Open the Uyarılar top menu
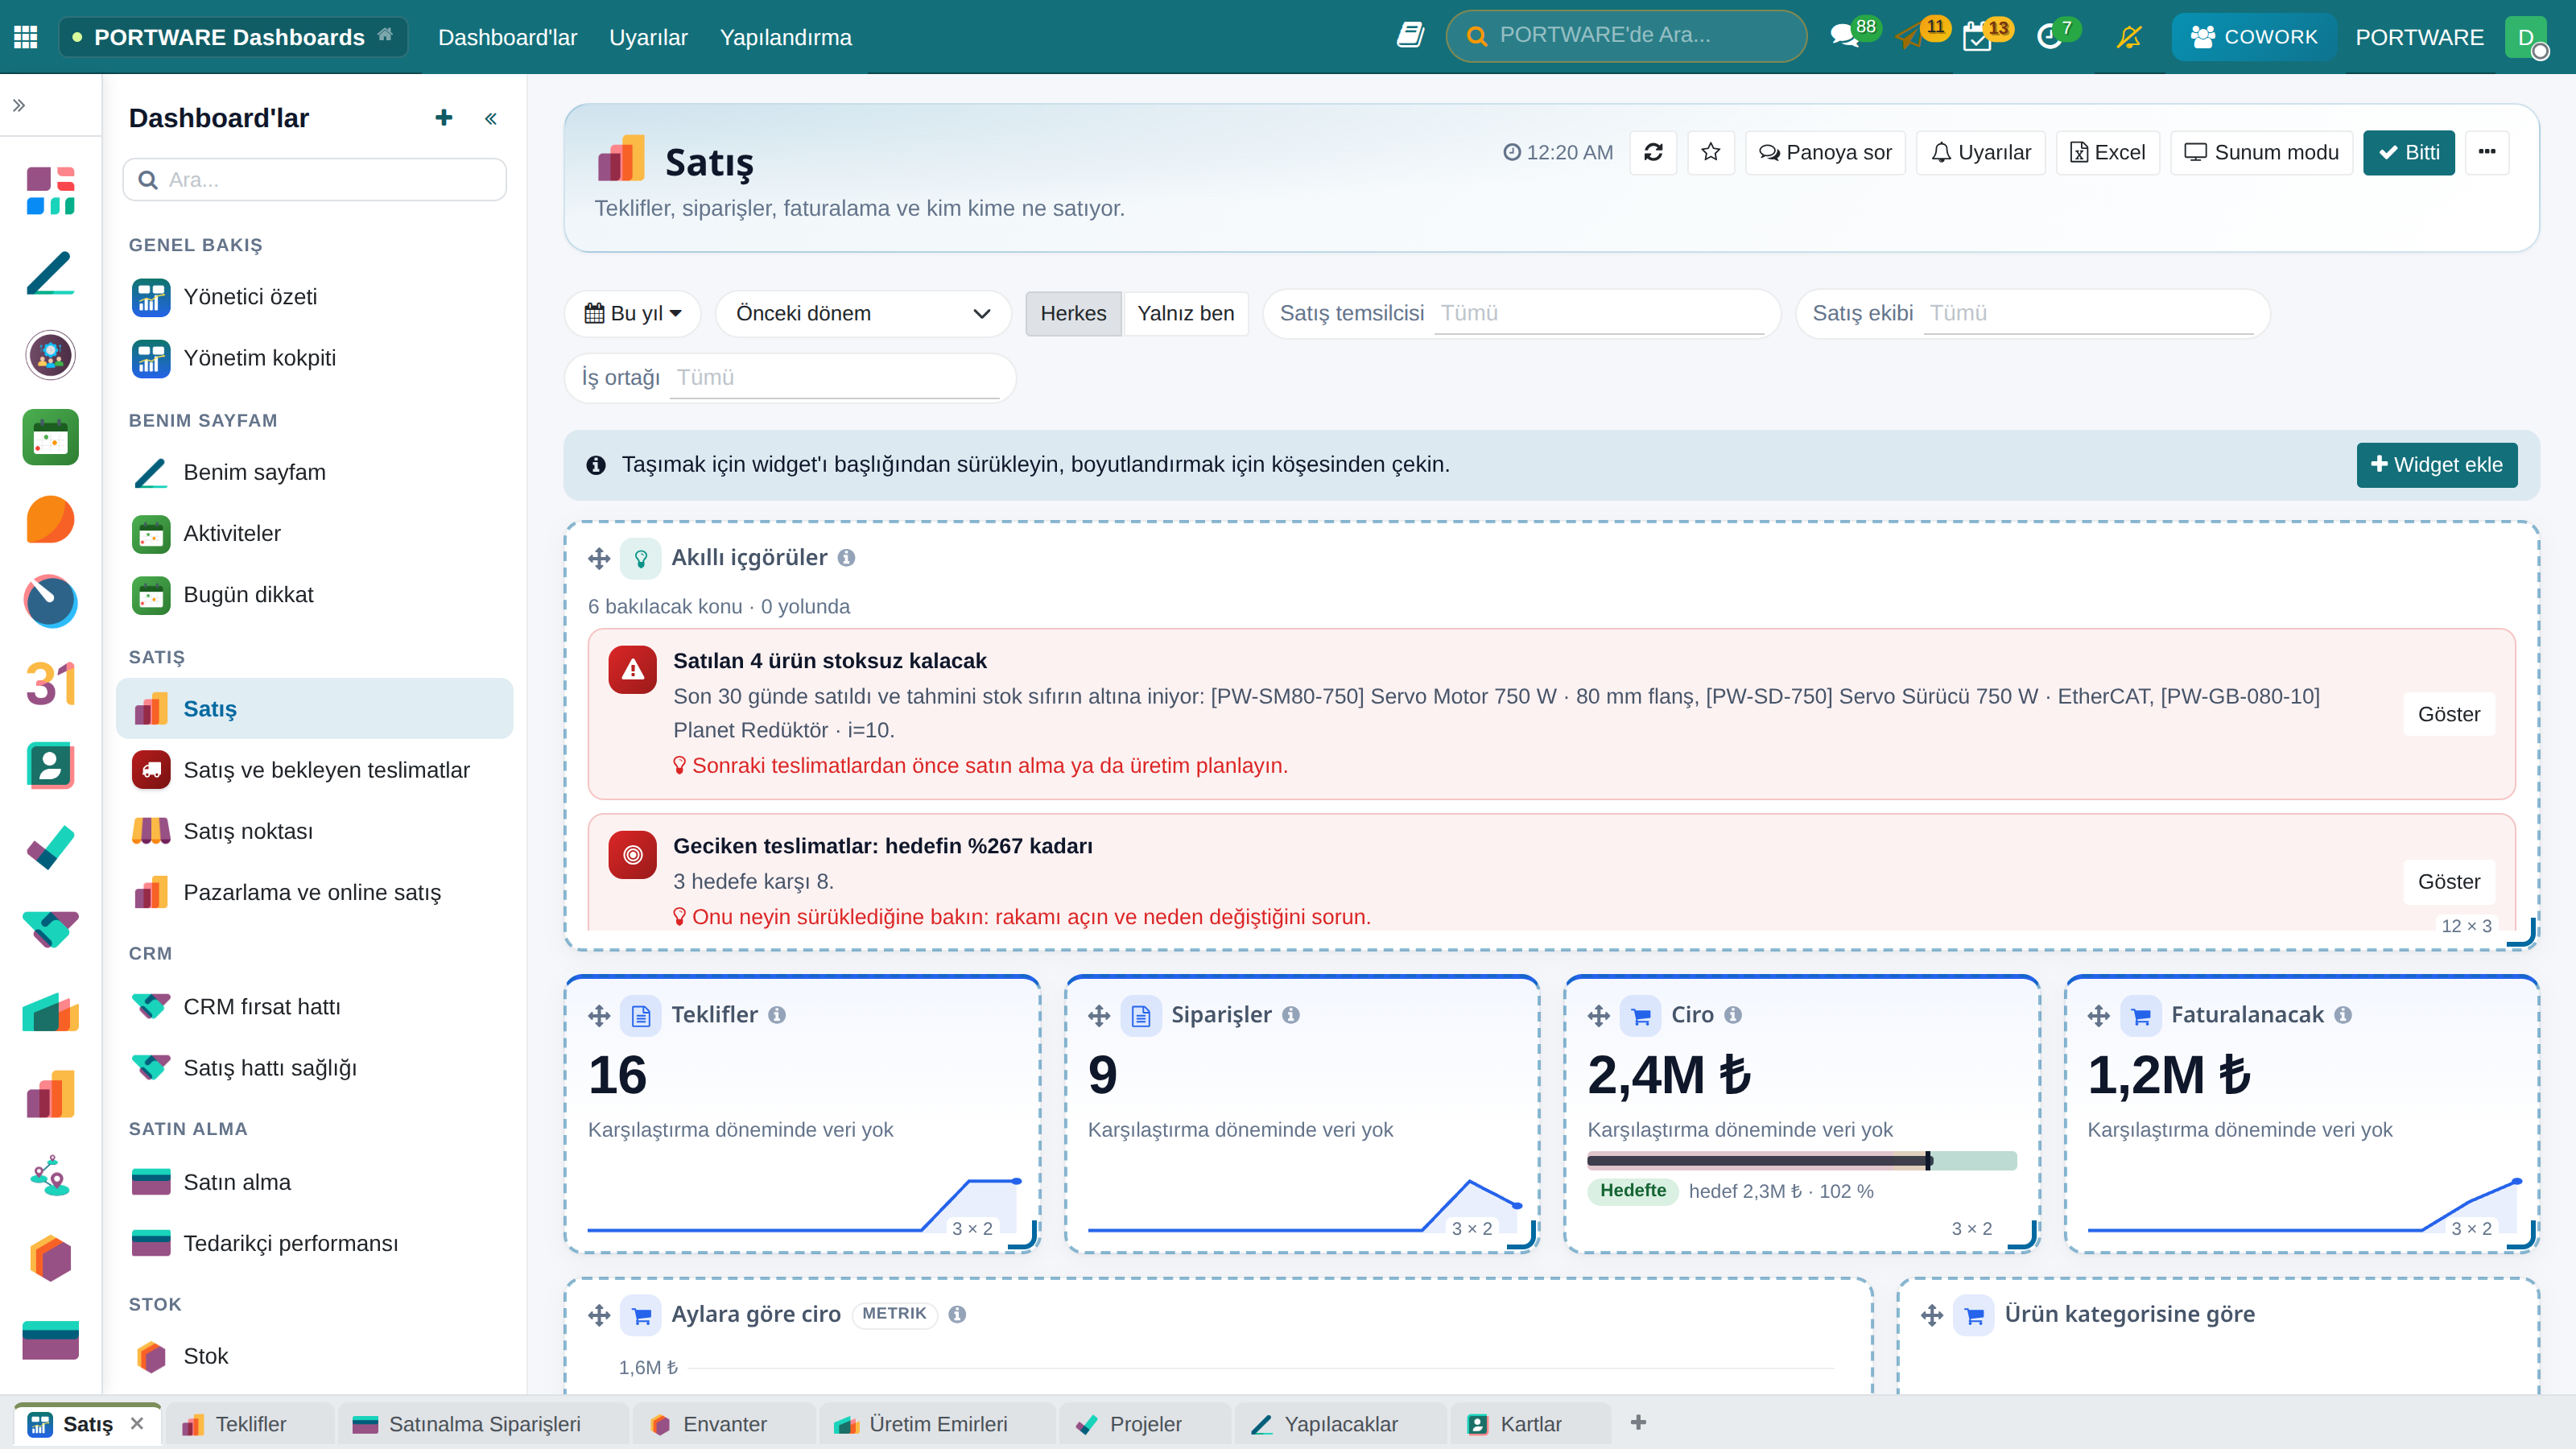This screenshot has height=1449, width=2576. [648, 37]
